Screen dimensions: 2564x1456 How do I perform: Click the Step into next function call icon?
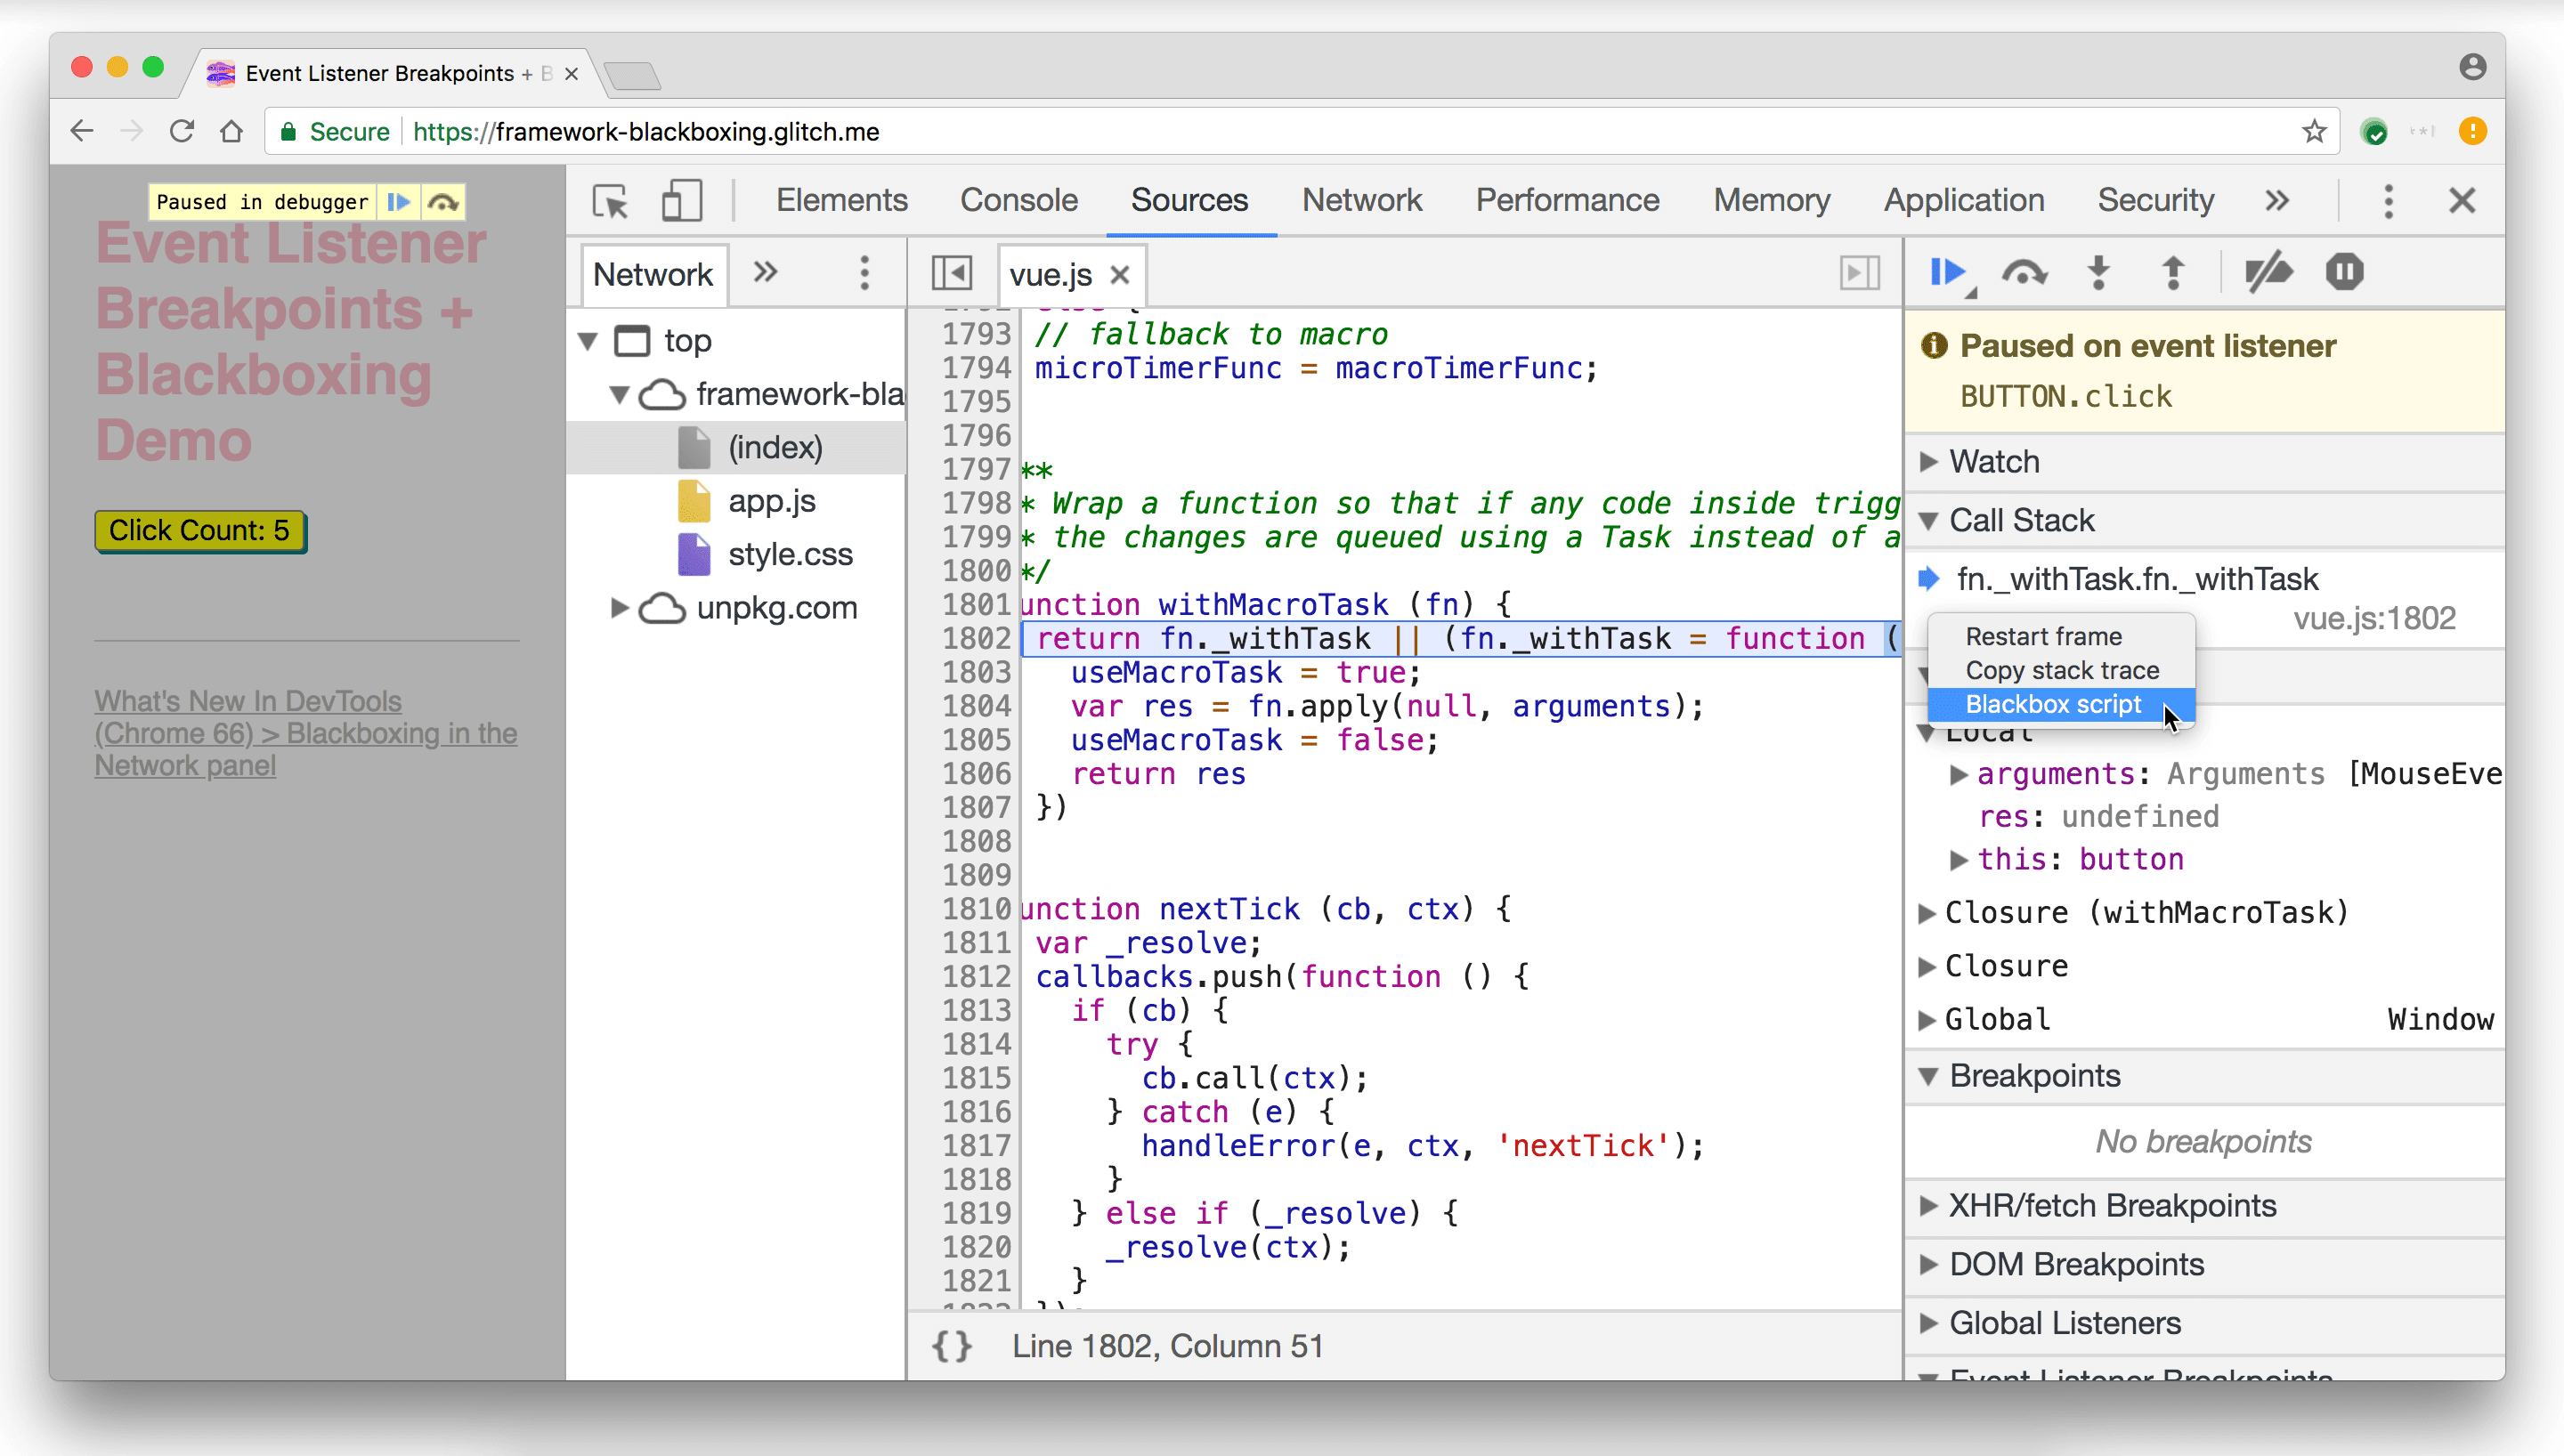[2099, 273]
